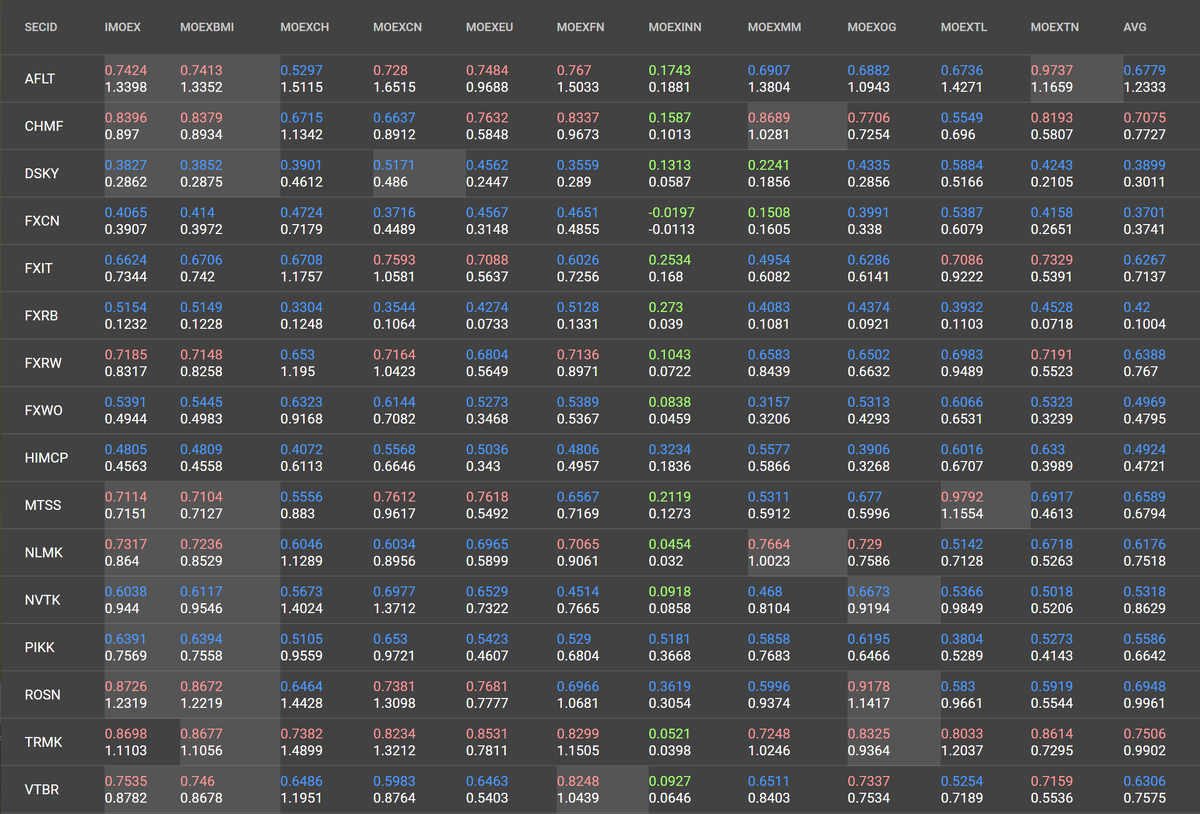Select the MOEXBMI column header
Image resolution: width=1200 pixels, height=814 pixels.
tap(207, 27)
